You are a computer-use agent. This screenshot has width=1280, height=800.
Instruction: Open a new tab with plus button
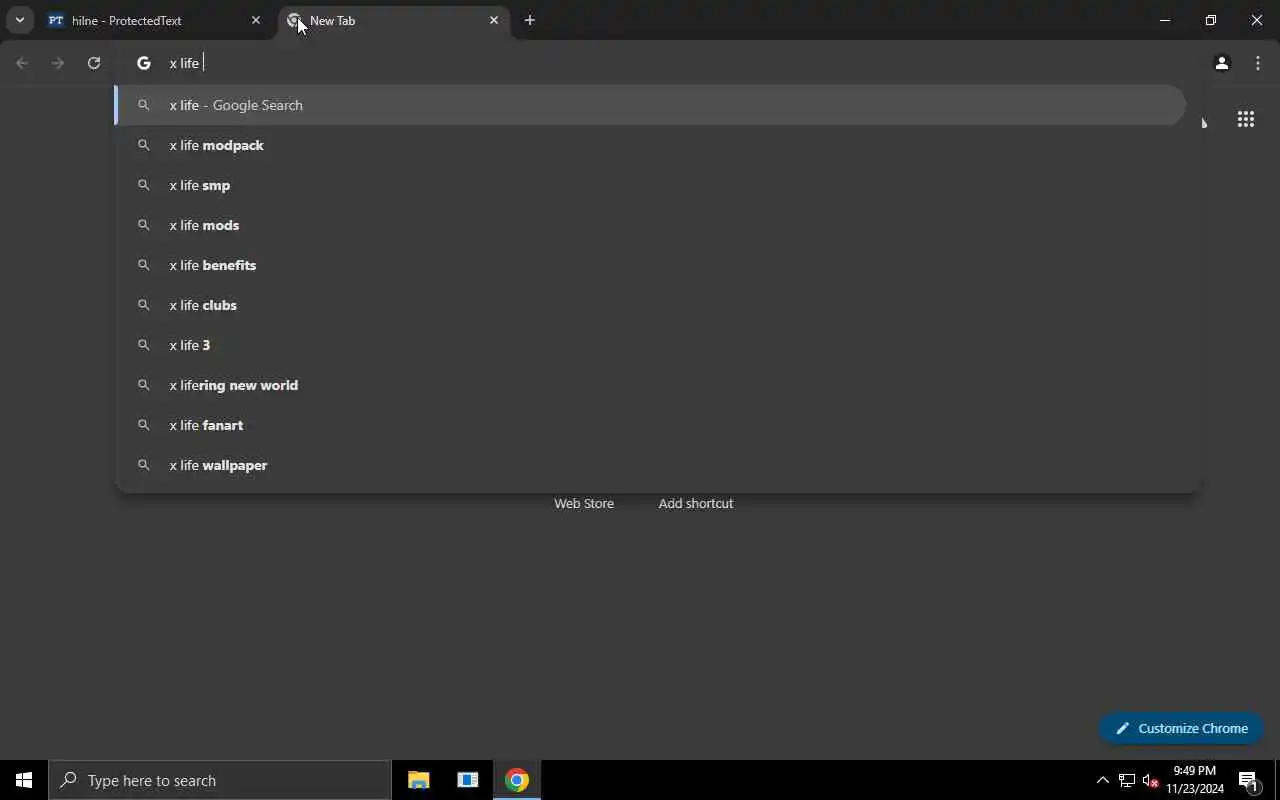[530, 20]
